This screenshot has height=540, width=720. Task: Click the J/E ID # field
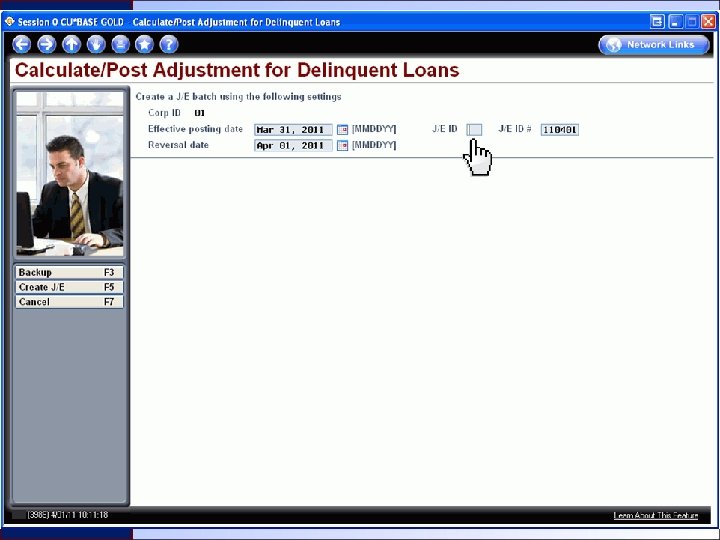click(x=559, y=130)
